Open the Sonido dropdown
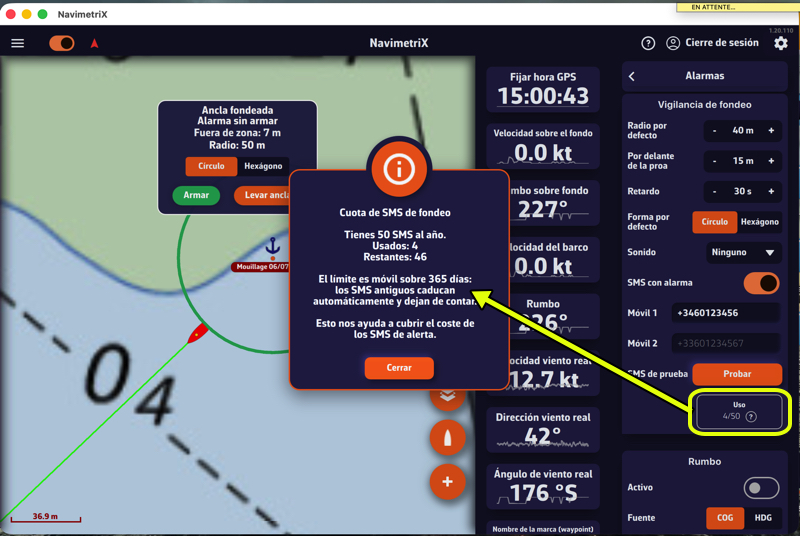The width and height of the screenshot is (800, 536). tap(743, 252)
